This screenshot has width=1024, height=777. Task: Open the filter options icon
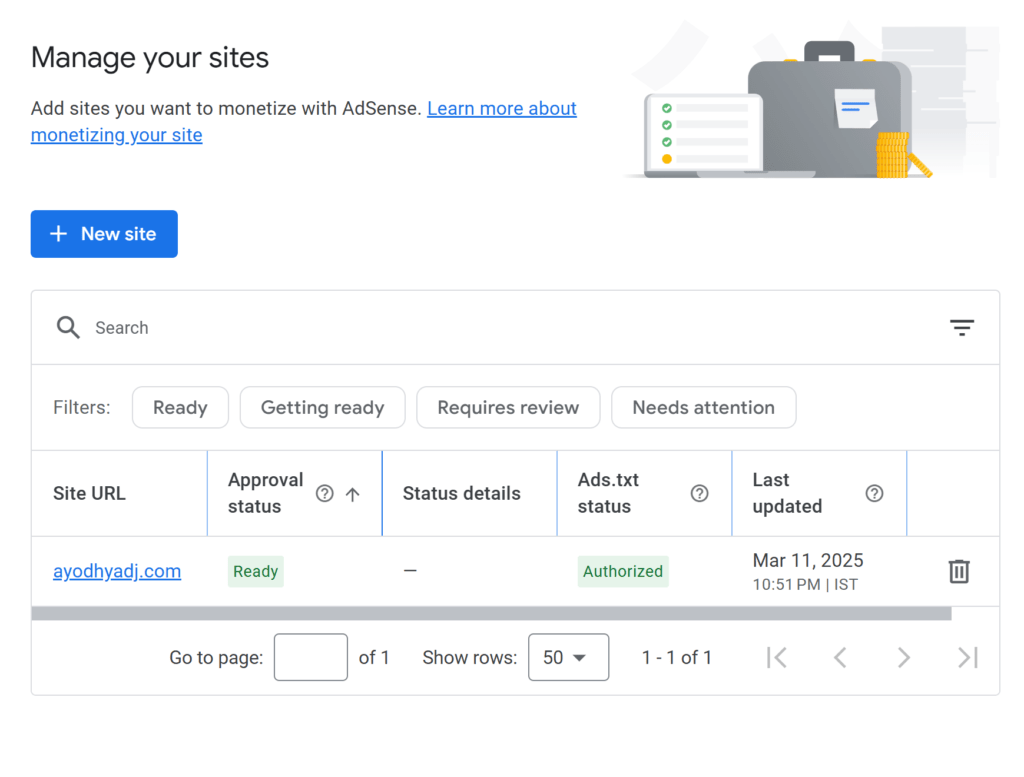tap(961, 327)
